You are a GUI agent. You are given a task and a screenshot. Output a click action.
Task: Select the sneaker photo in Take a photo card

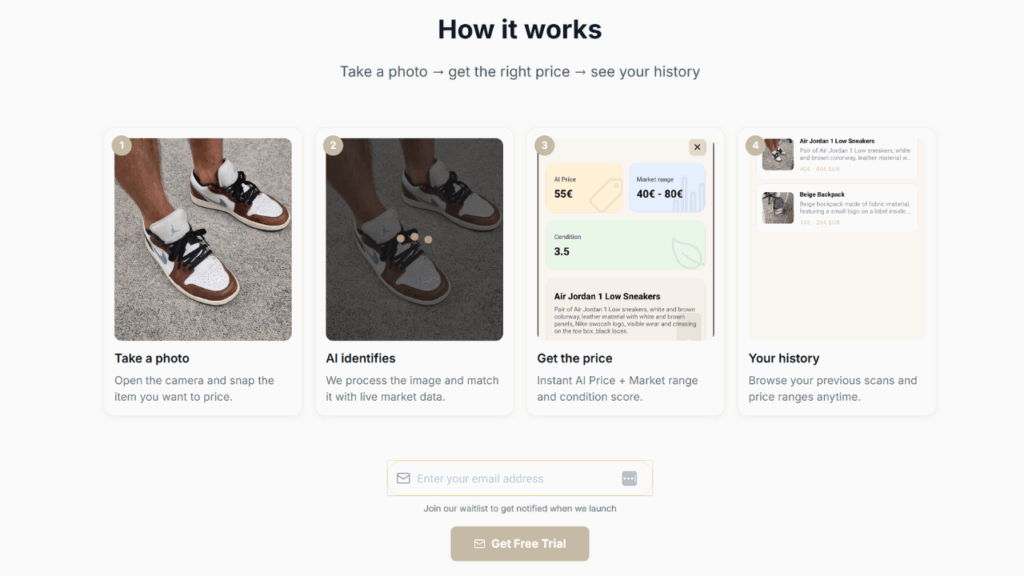pos(203,239)
